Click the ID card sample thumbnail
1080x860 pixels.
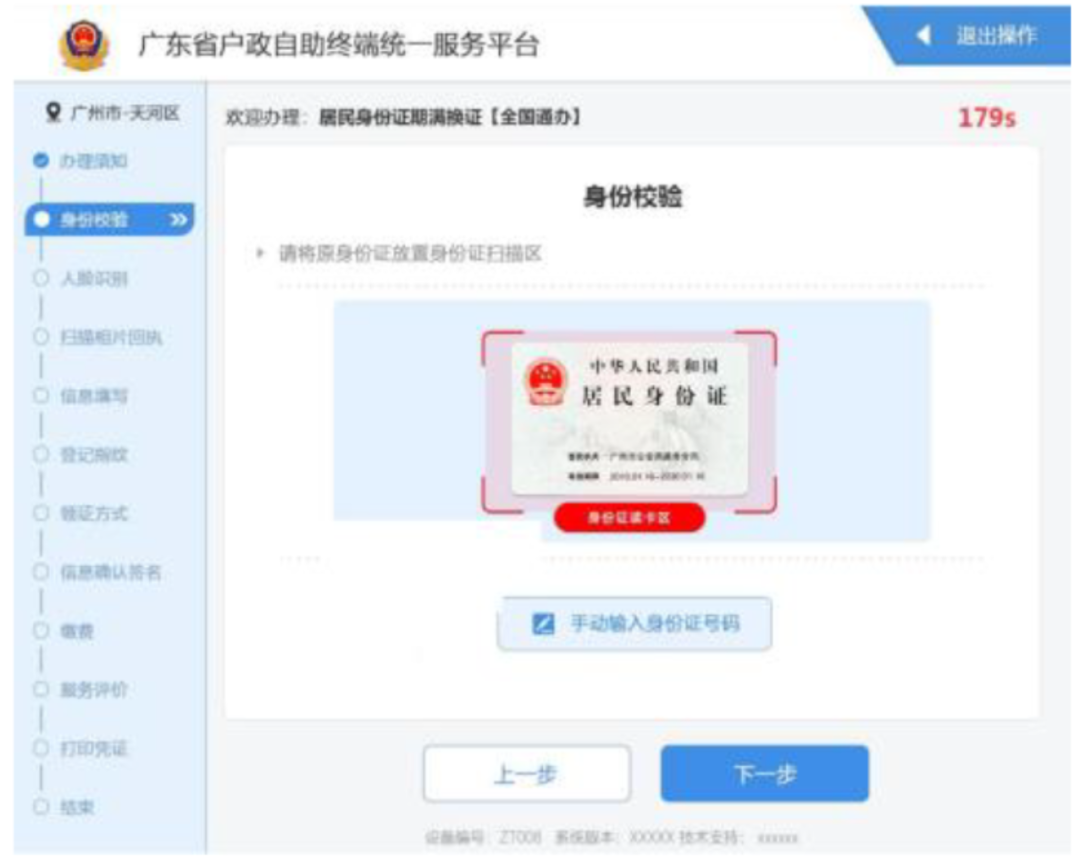[x=630, y=419]
